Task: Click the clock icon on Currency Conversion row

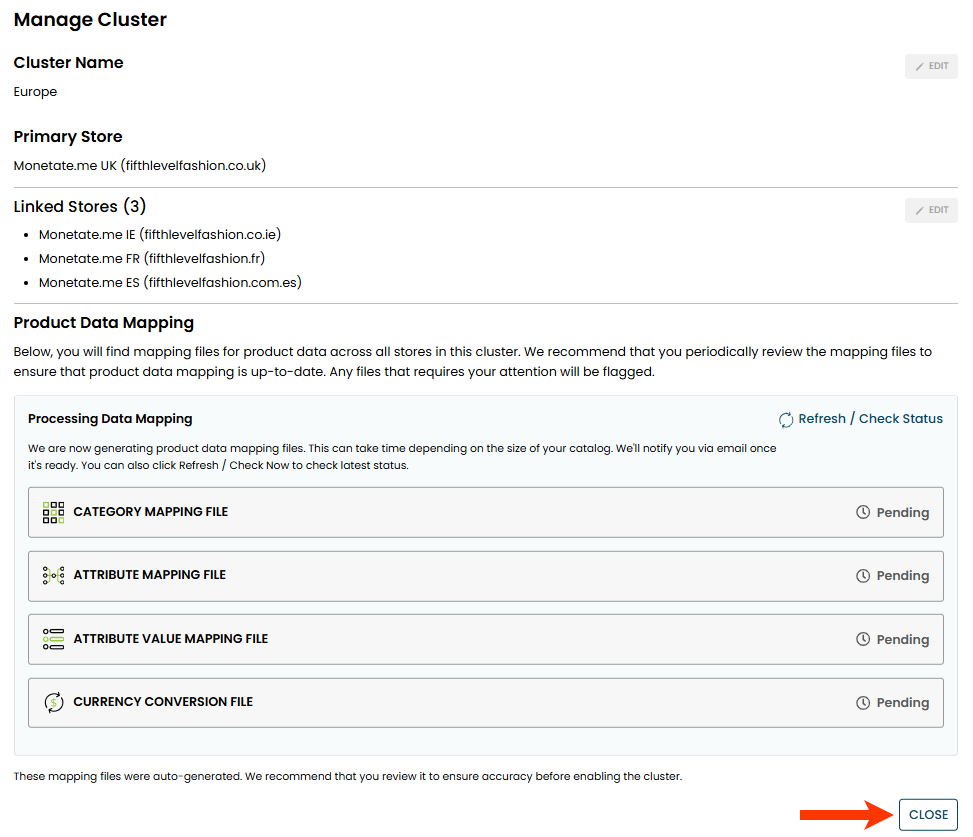Action: click(863, 703)
